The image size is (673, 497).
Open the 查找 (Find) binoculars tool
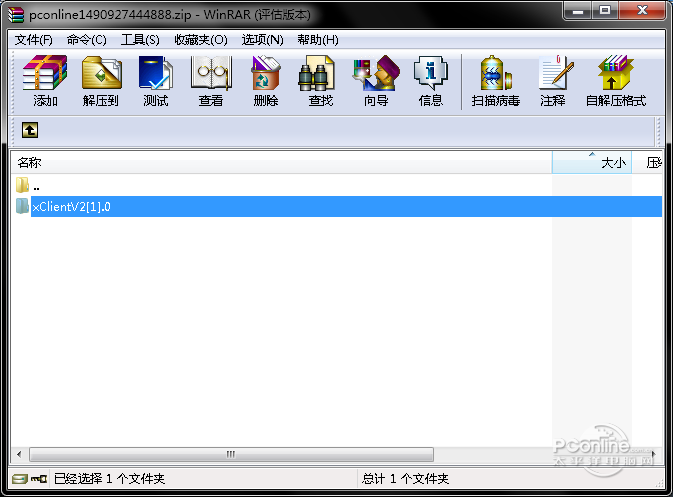coord(320,81)
